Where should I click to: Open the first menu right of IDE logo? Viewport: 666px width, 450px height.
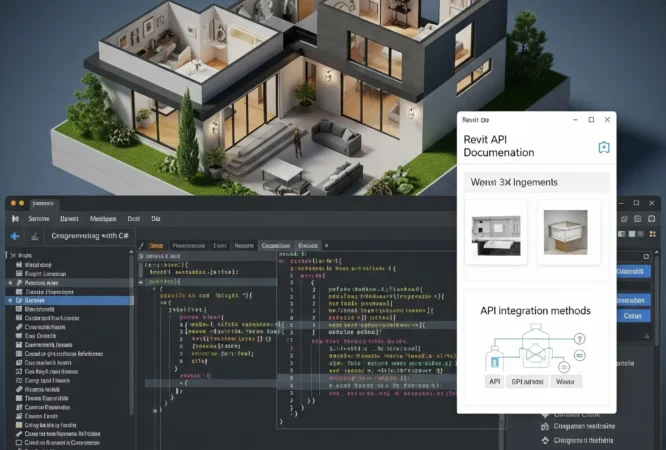39,218
